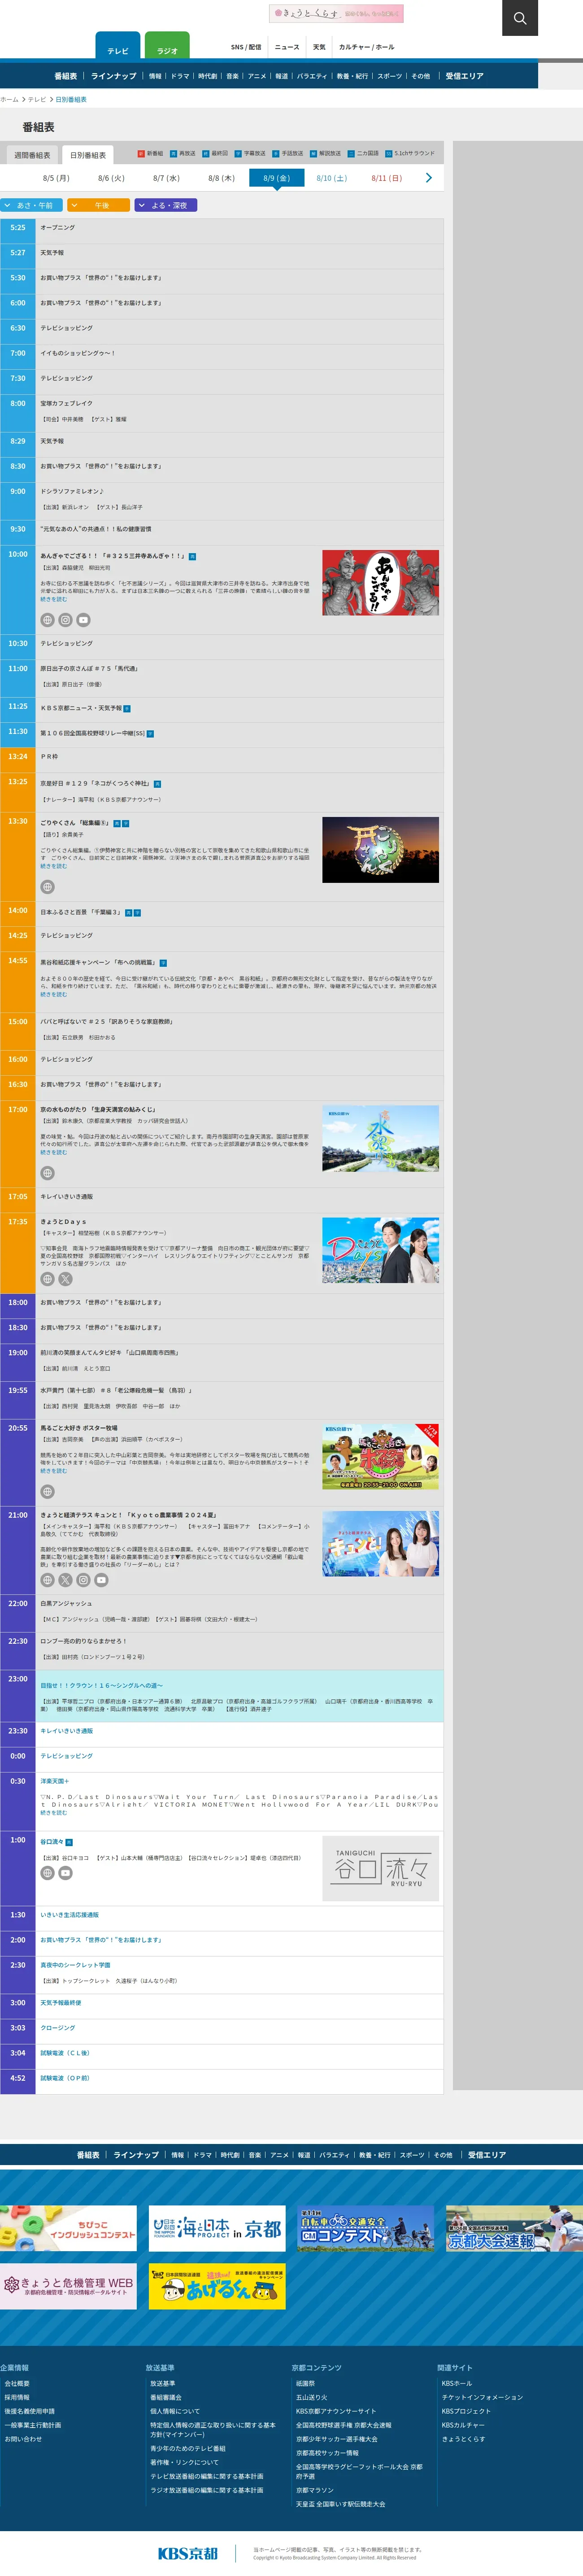Viewport: 583px width, 2576px height.
Task: Click the あんぎゃでござる program thumbnail
Action: point(380,582)
